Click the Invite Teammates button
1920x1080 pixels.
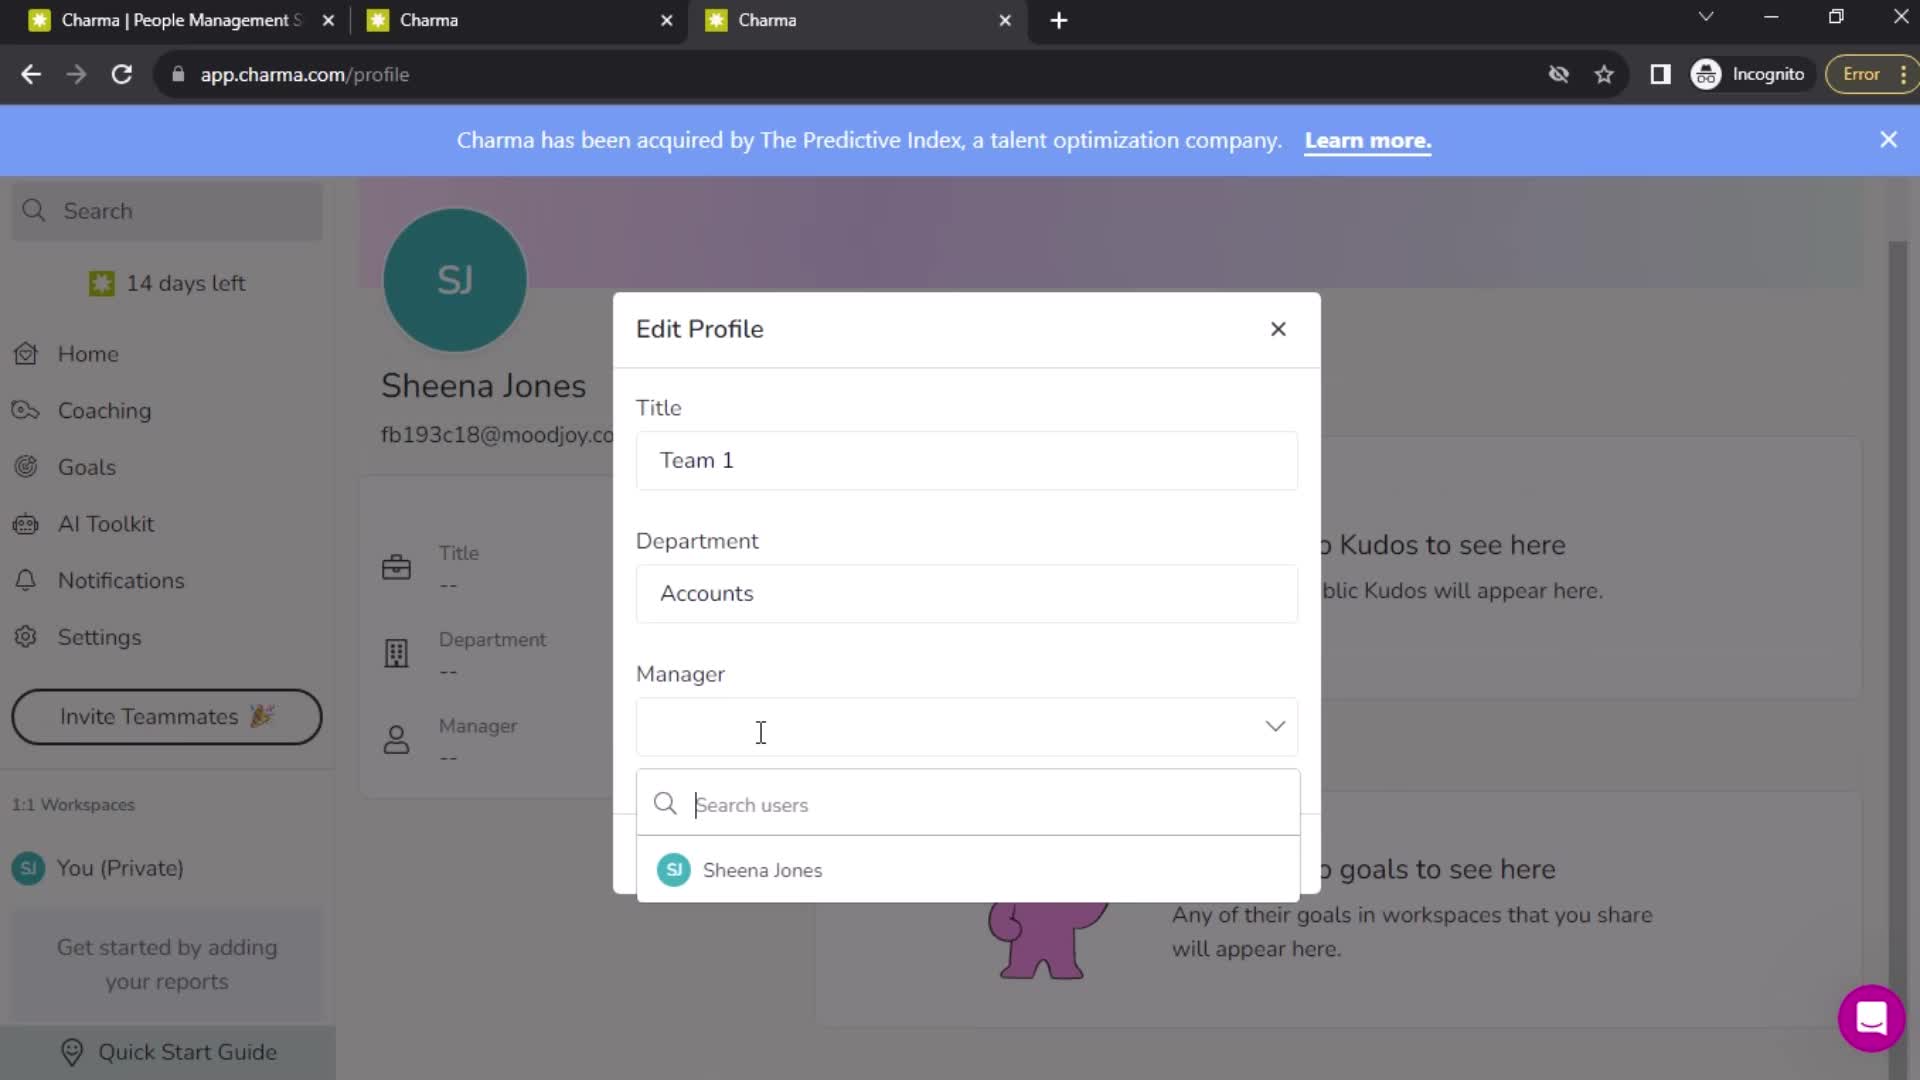pos(166,716)
